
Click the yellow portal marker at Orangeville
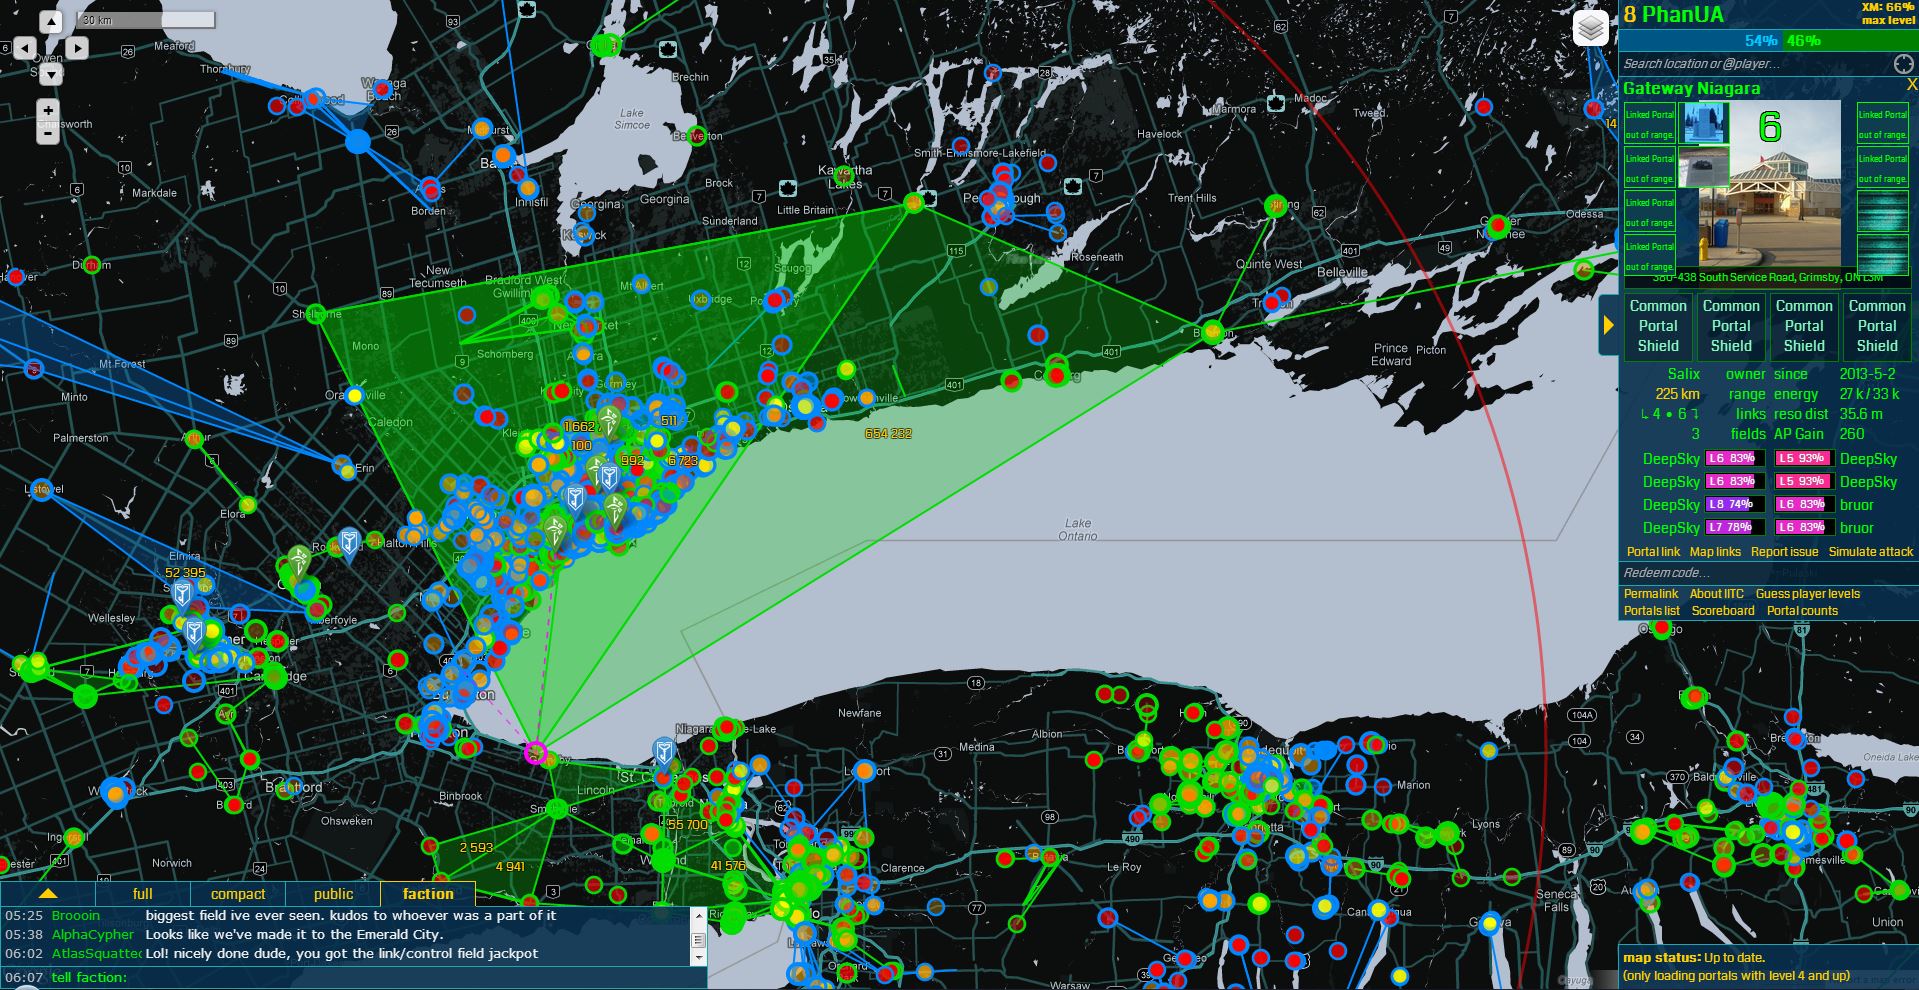pos(354,396)
